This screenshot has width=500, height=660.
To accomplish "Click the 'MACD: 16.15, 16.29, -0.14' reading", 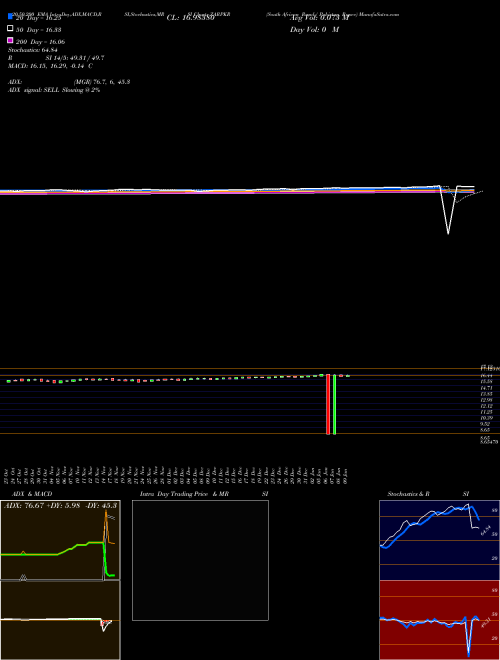I will (48, 66).
